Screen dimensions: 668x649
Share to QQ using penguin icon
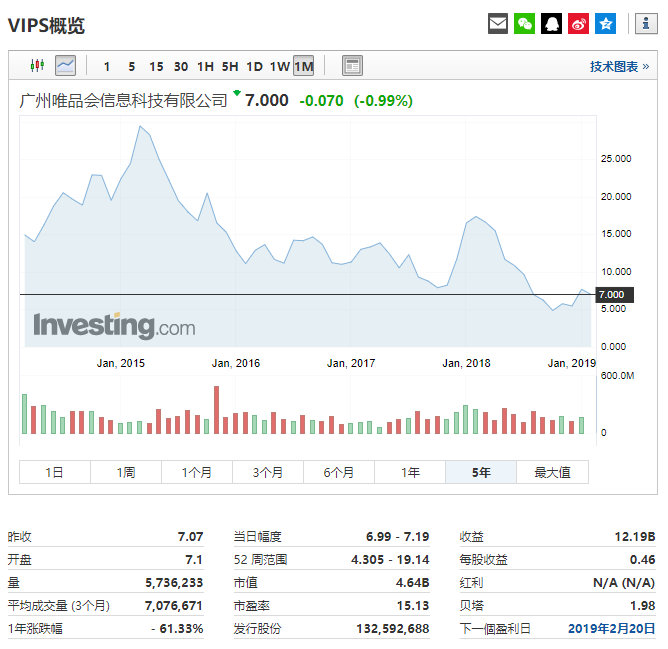[x=551, y=23]
